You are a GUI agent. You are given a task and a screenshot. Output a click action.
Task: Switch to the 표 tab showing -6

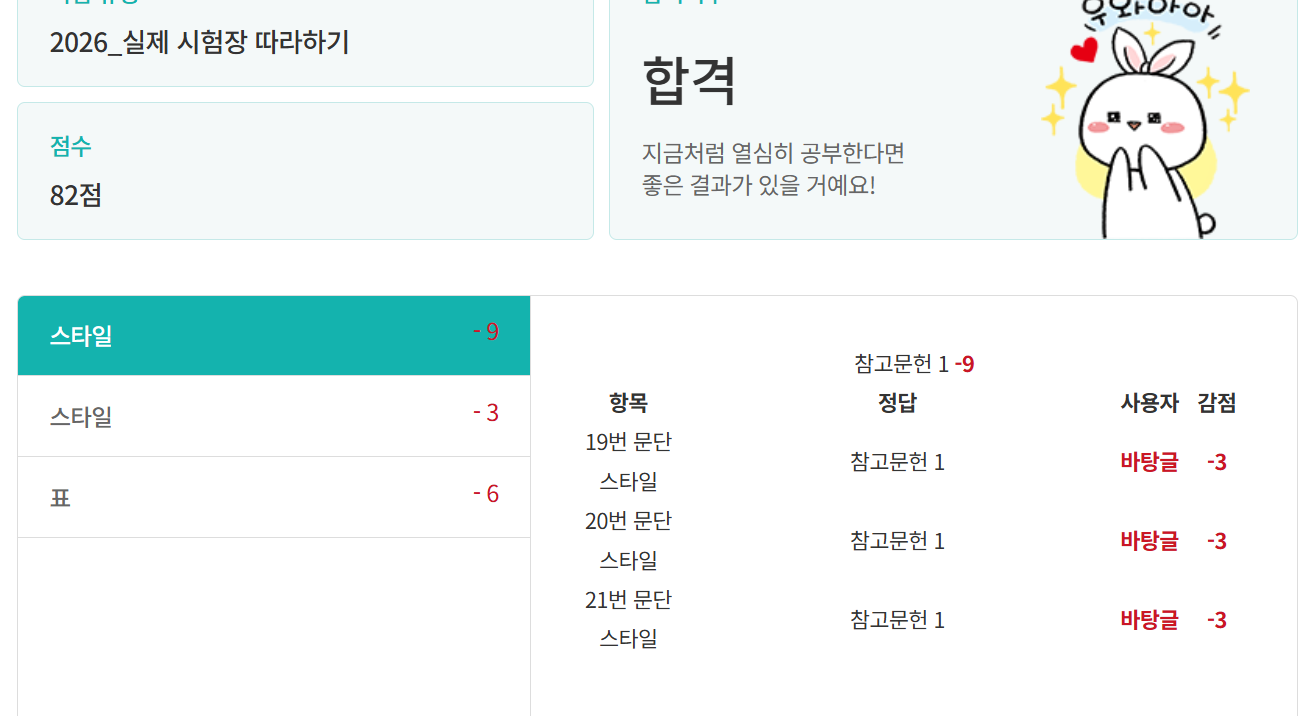click(273, 497)
